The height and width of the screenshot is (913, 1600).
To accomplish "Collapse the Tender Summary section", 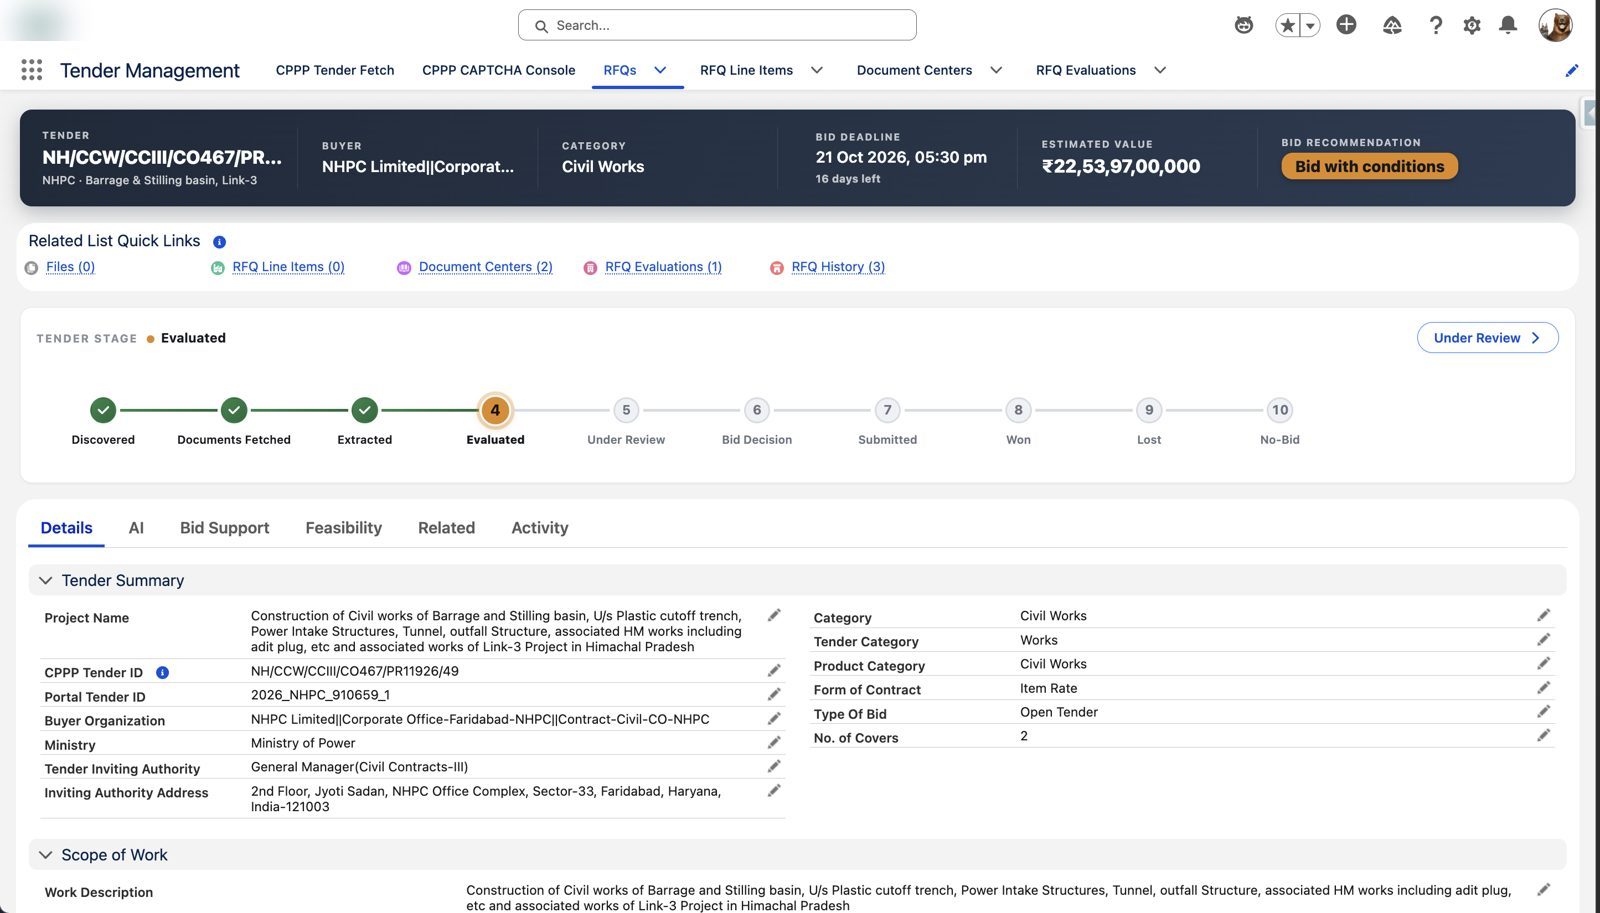I will pos(45,581).
